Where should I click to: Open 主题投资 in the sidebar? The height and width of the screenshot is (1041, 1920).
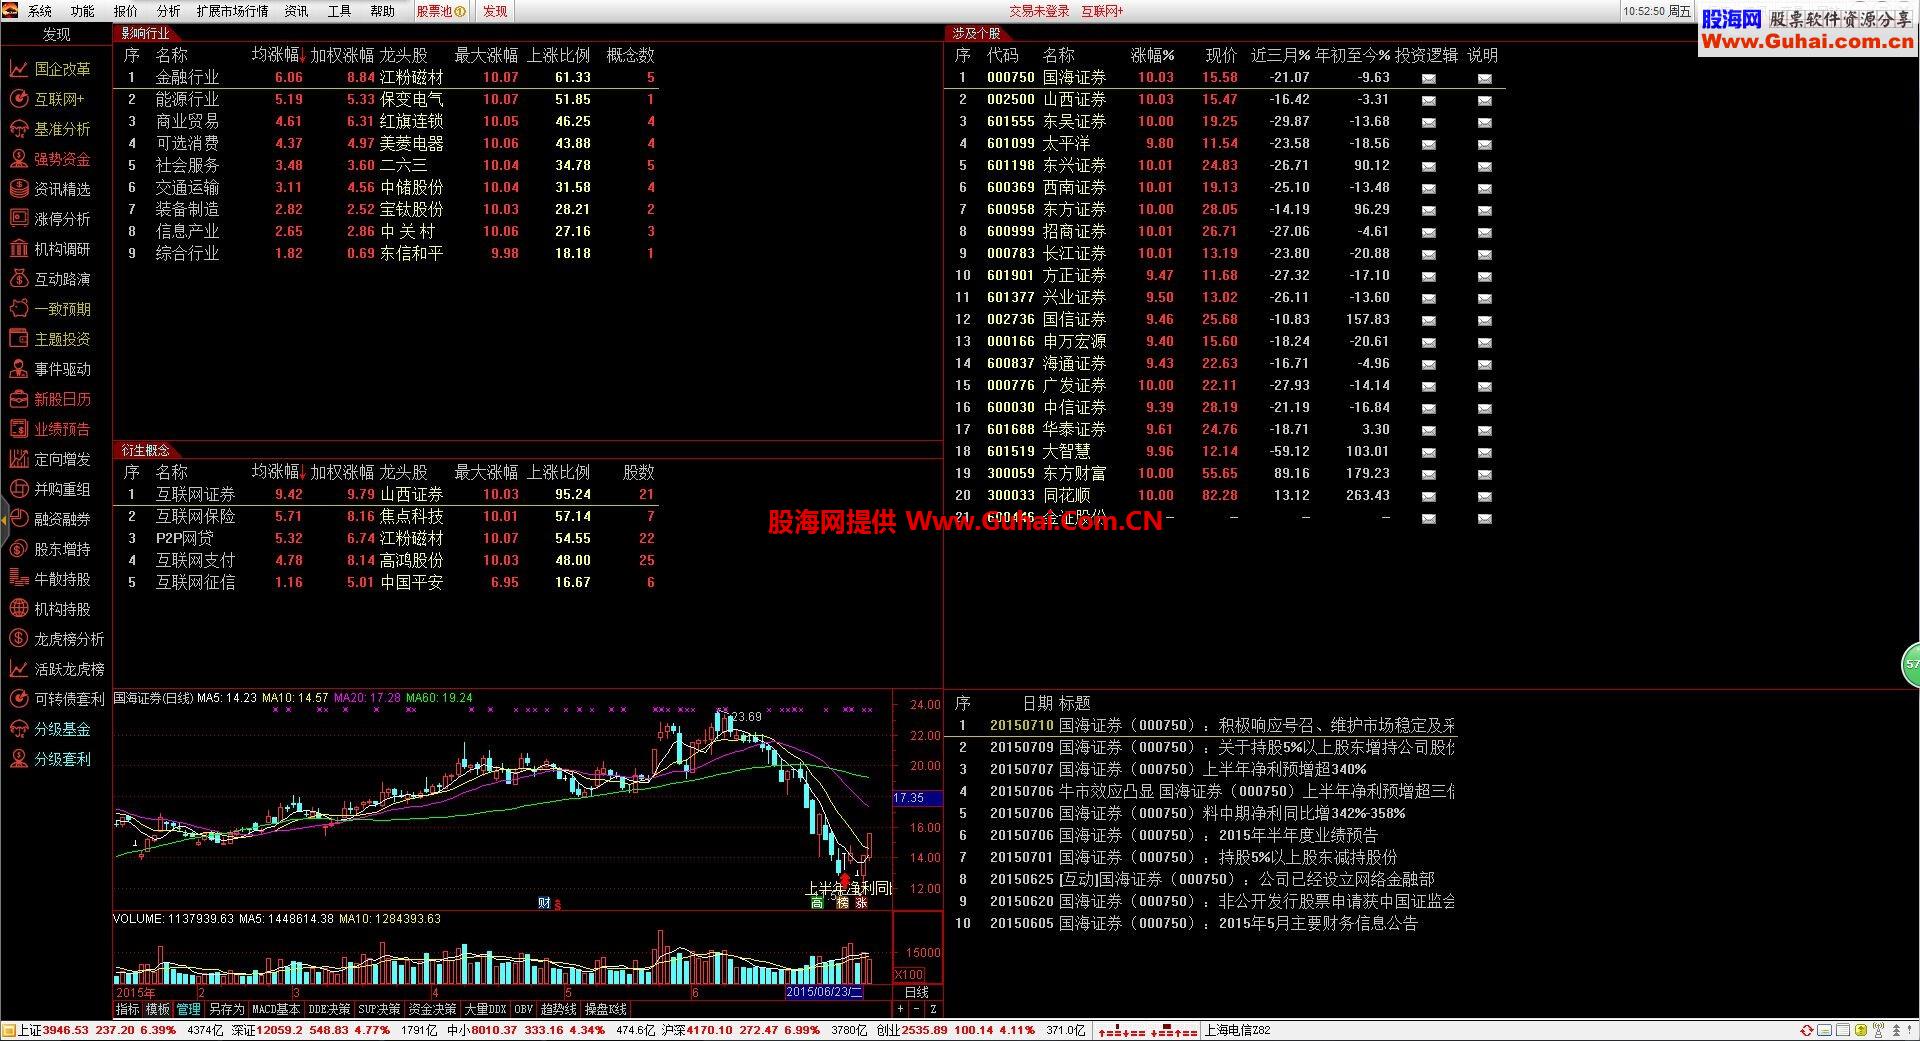50,339
